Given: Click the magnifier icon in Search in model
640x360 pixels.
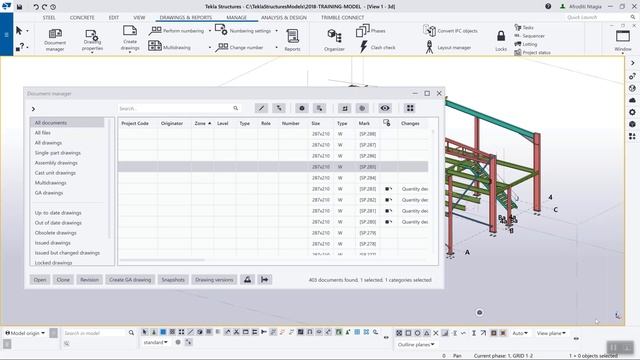Looking at the screenshot, I should pyautogui.click(x=131, y=333).
